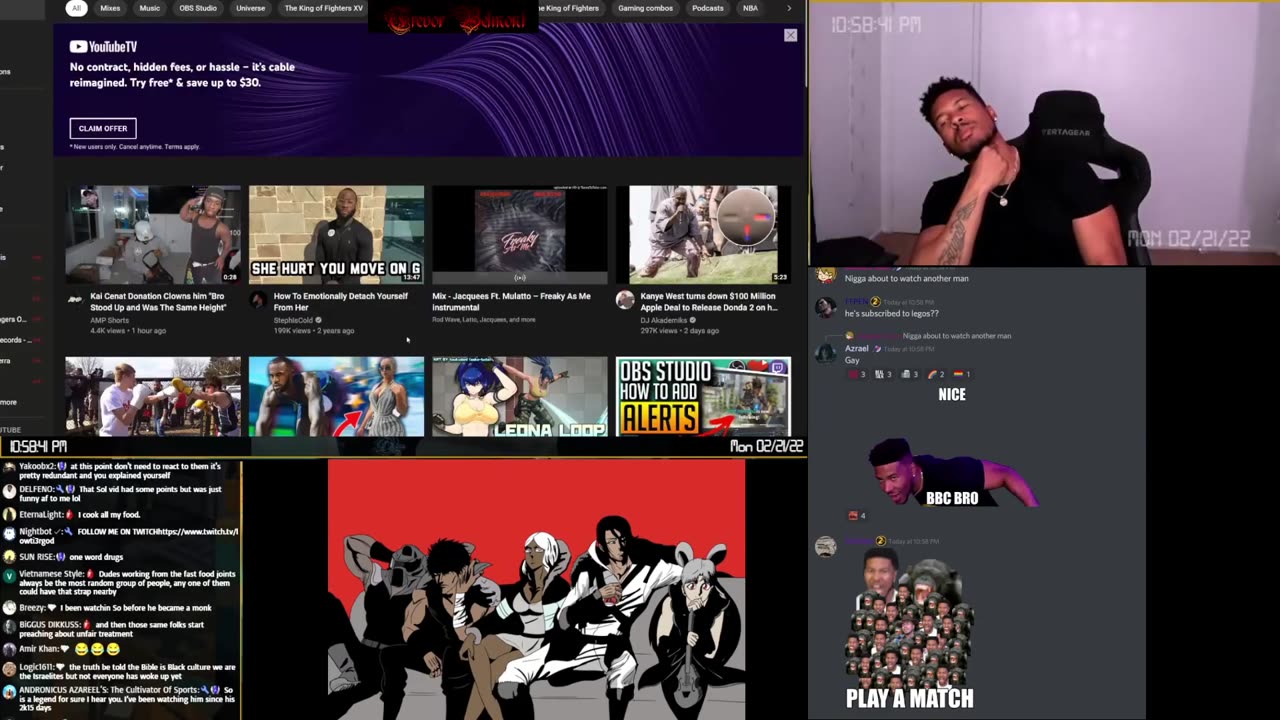This screenshot has width=1280, height=720.
Task: Open the boxing match video thumbnail
Action: coord(153,397)
